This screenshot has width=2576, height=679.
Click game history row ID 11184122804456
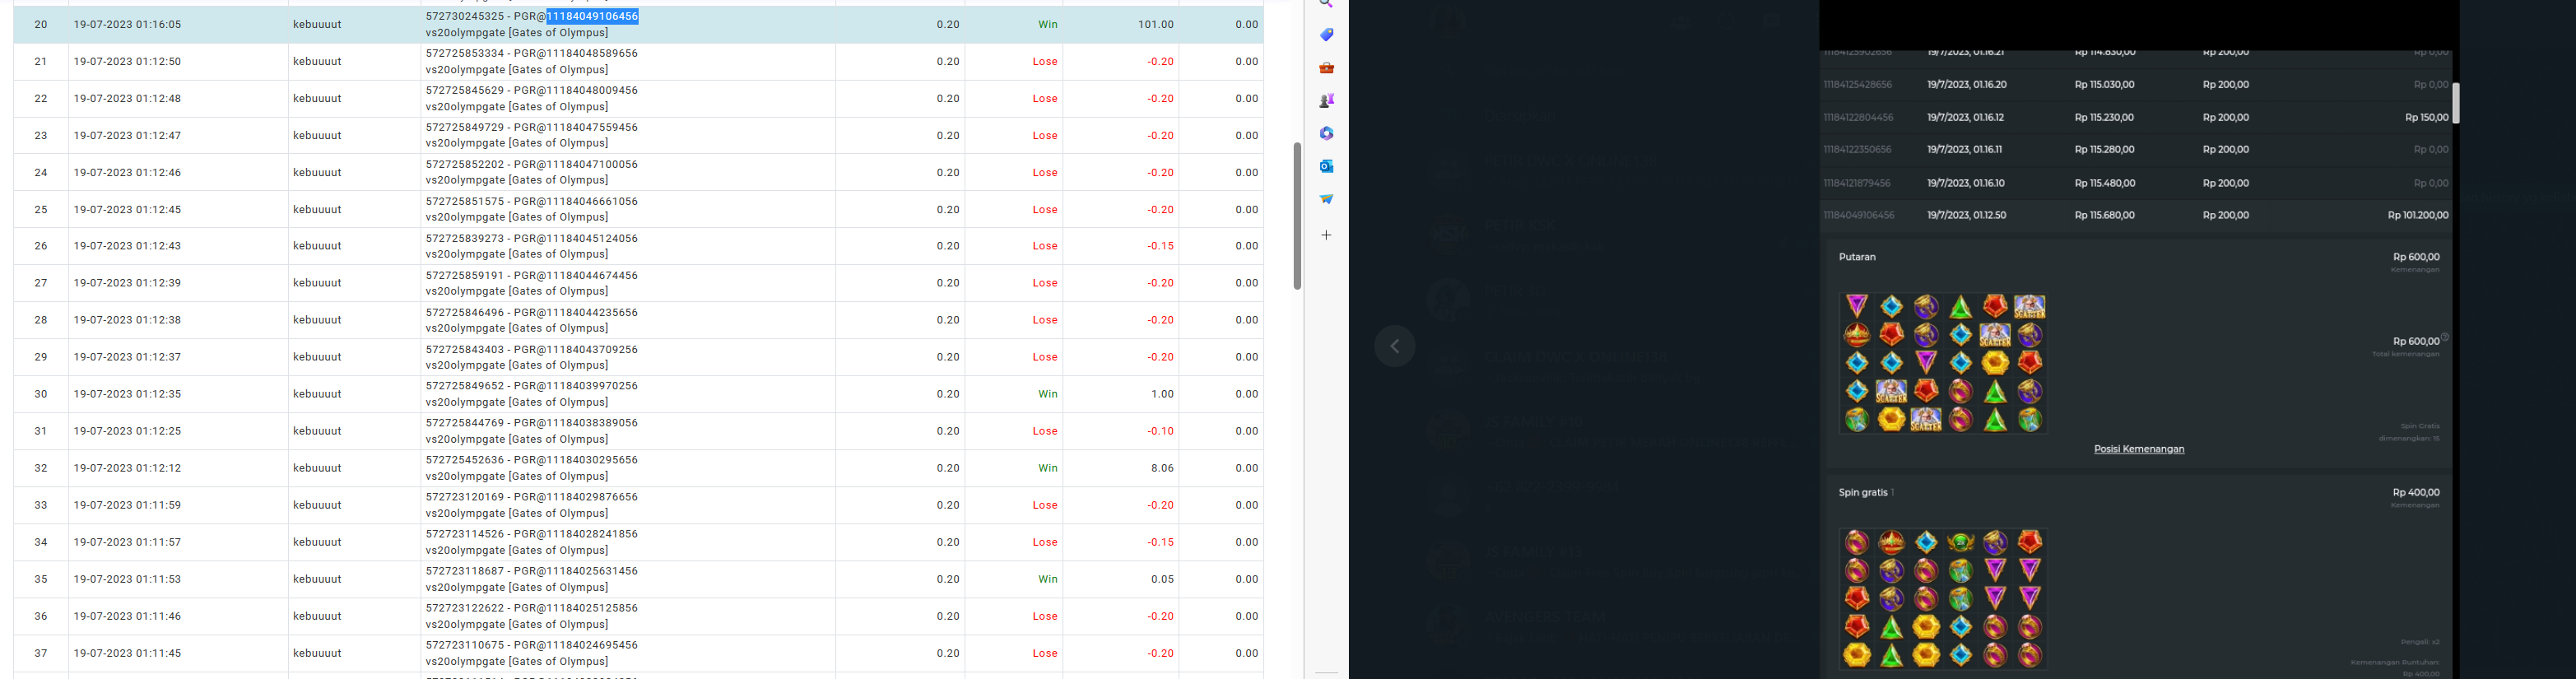coord(1858,118)
